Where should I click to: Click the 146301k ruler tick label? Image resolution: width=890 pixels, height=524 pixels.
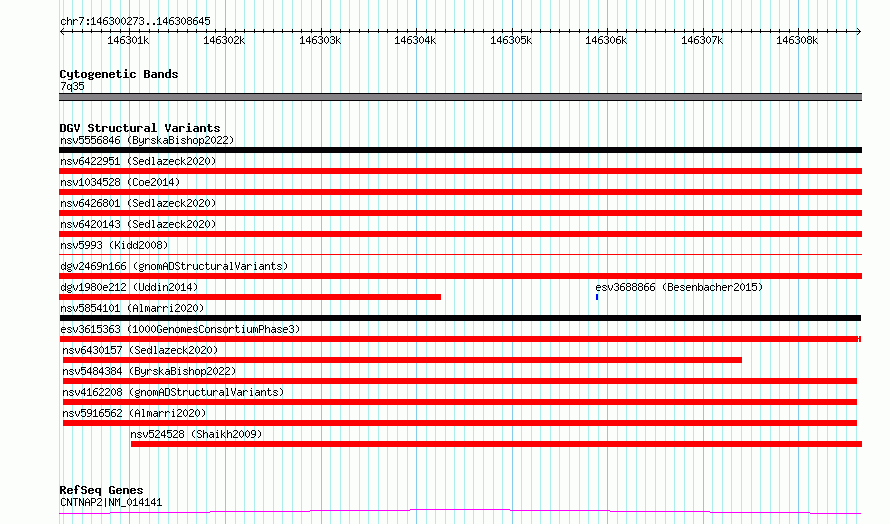tap(128, 40)
